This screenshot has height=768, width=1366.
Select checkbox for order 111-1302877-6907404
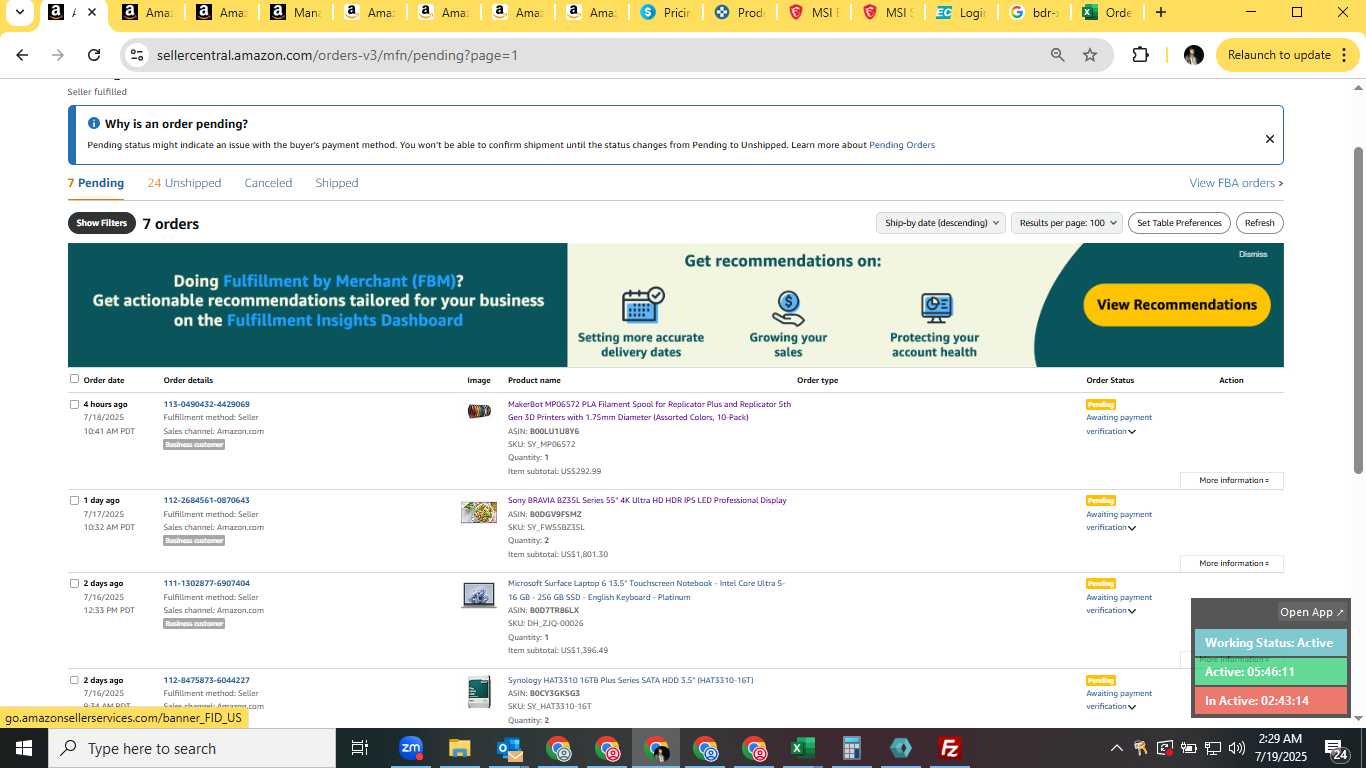pos(74,583)
